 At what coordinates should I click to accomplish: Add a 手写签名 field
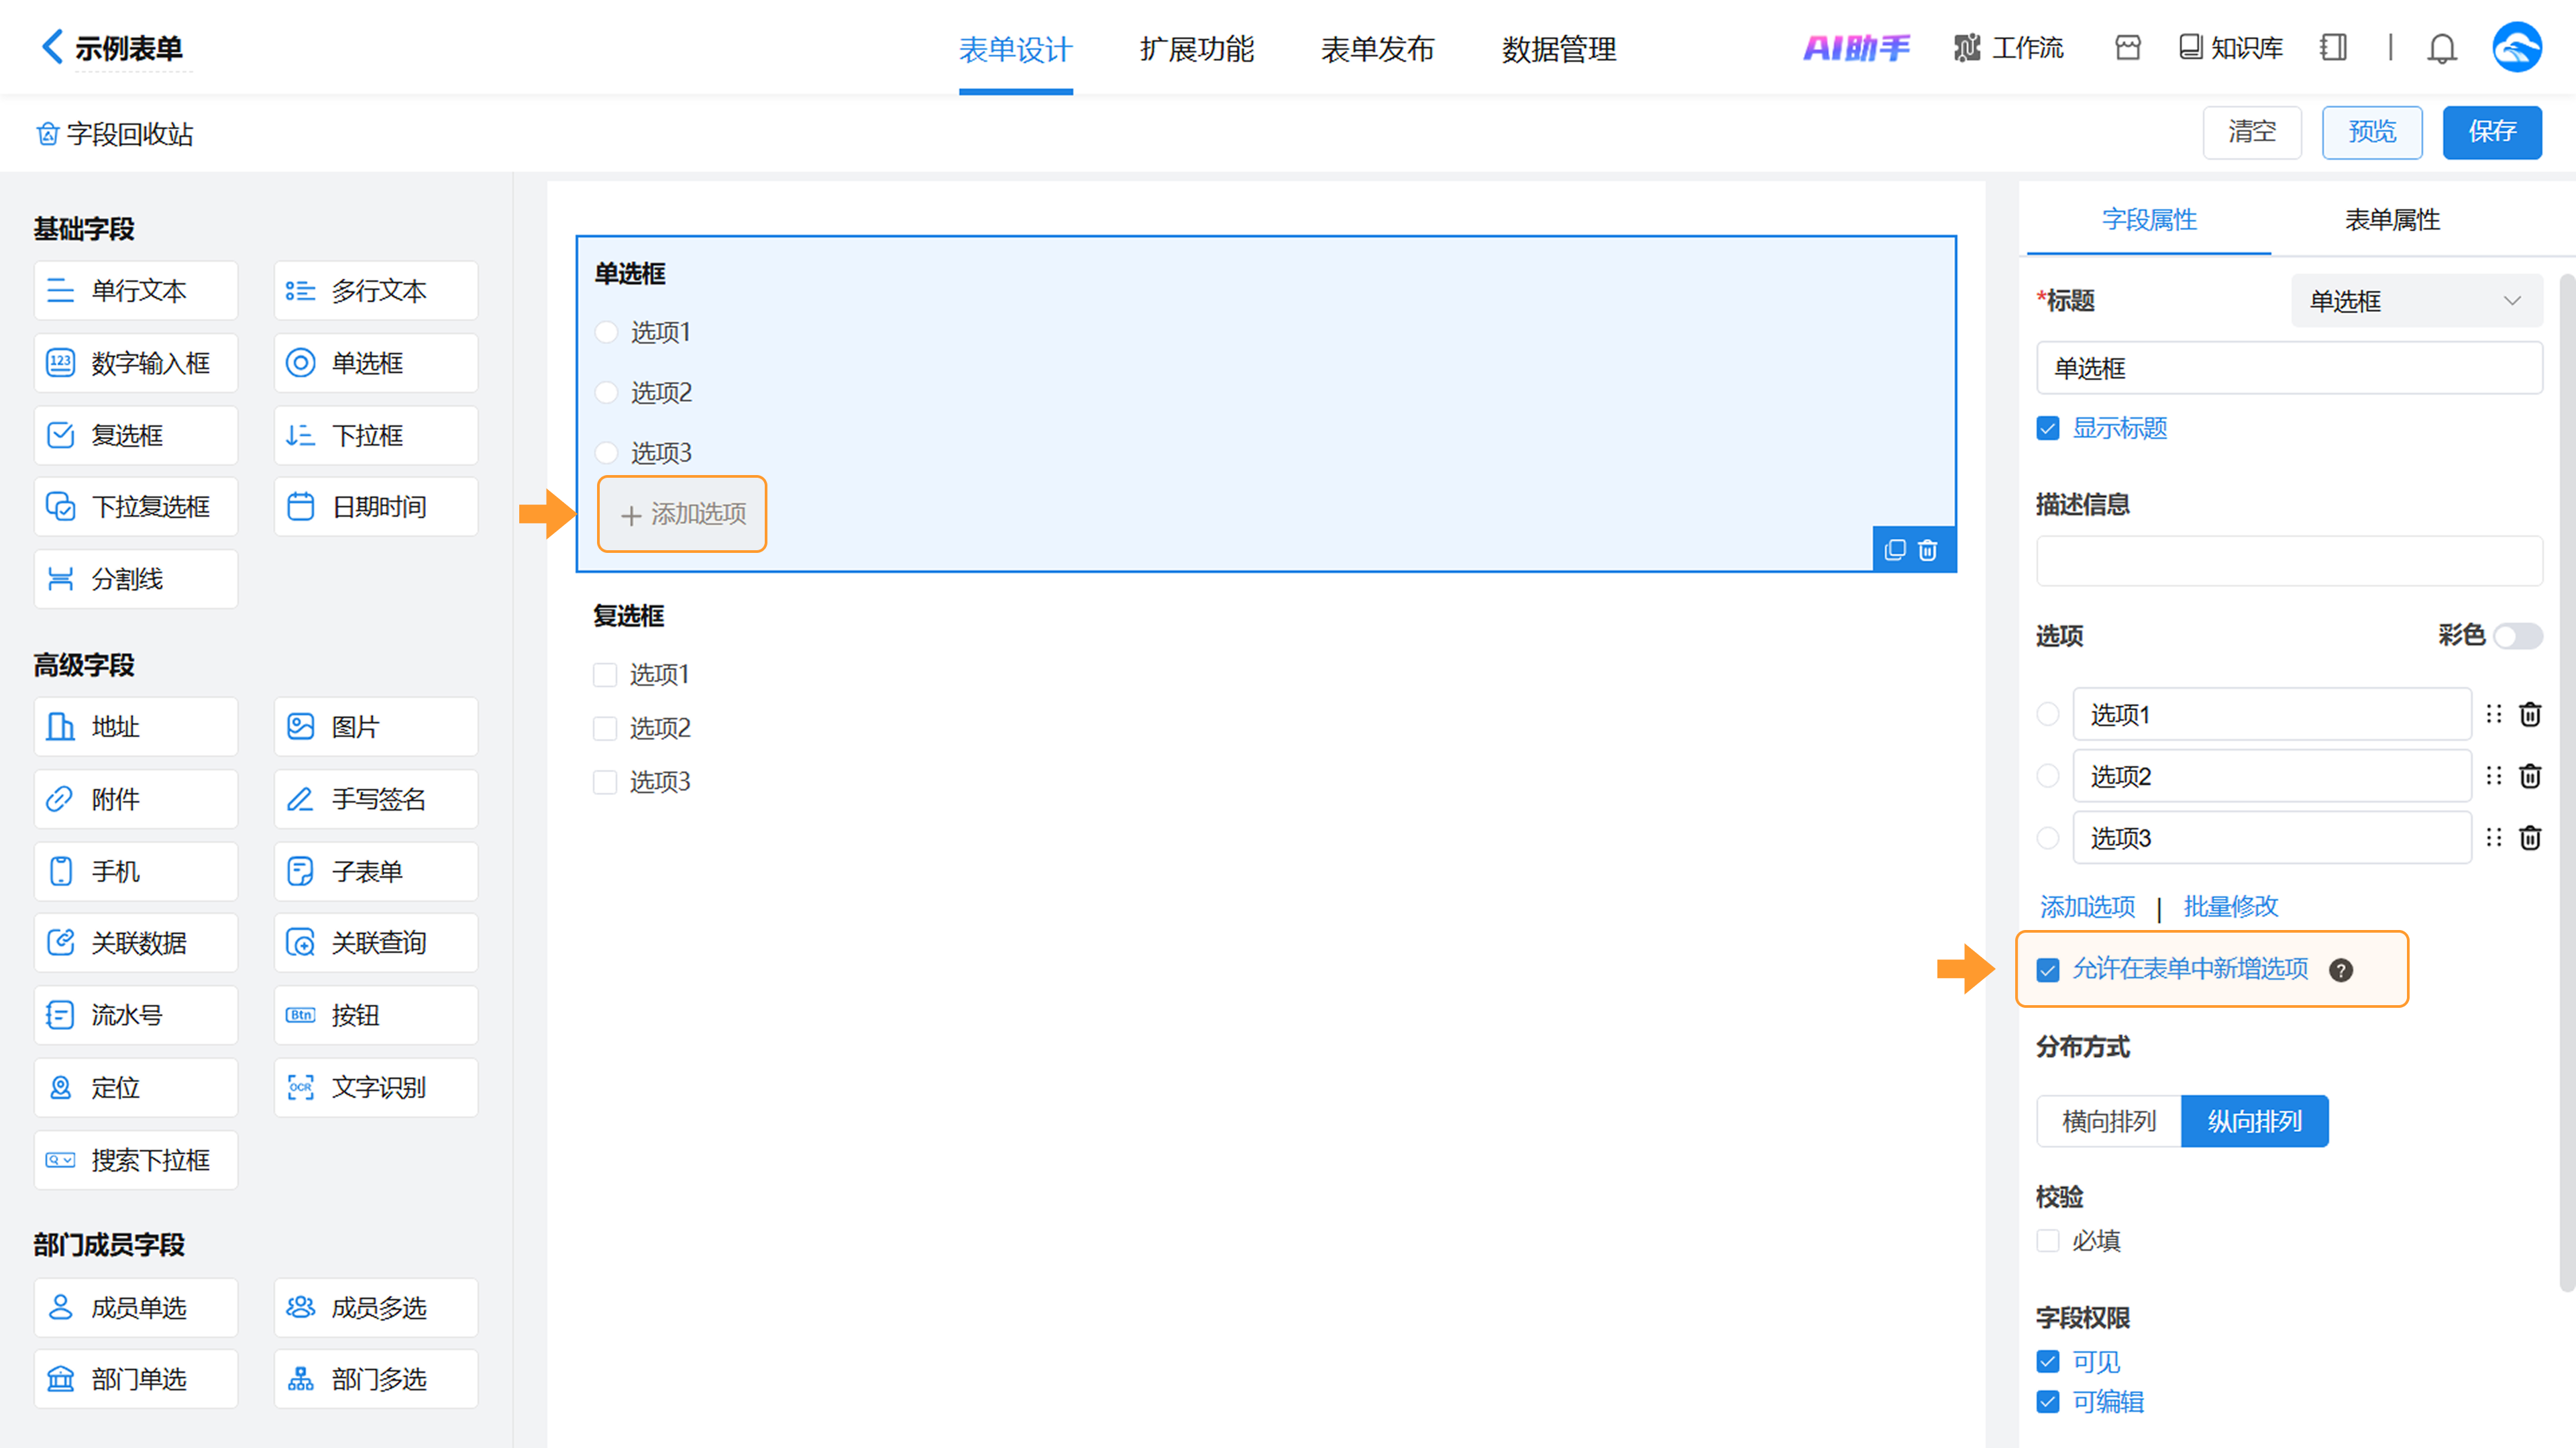pyautogui.click(x=376, y=799)
